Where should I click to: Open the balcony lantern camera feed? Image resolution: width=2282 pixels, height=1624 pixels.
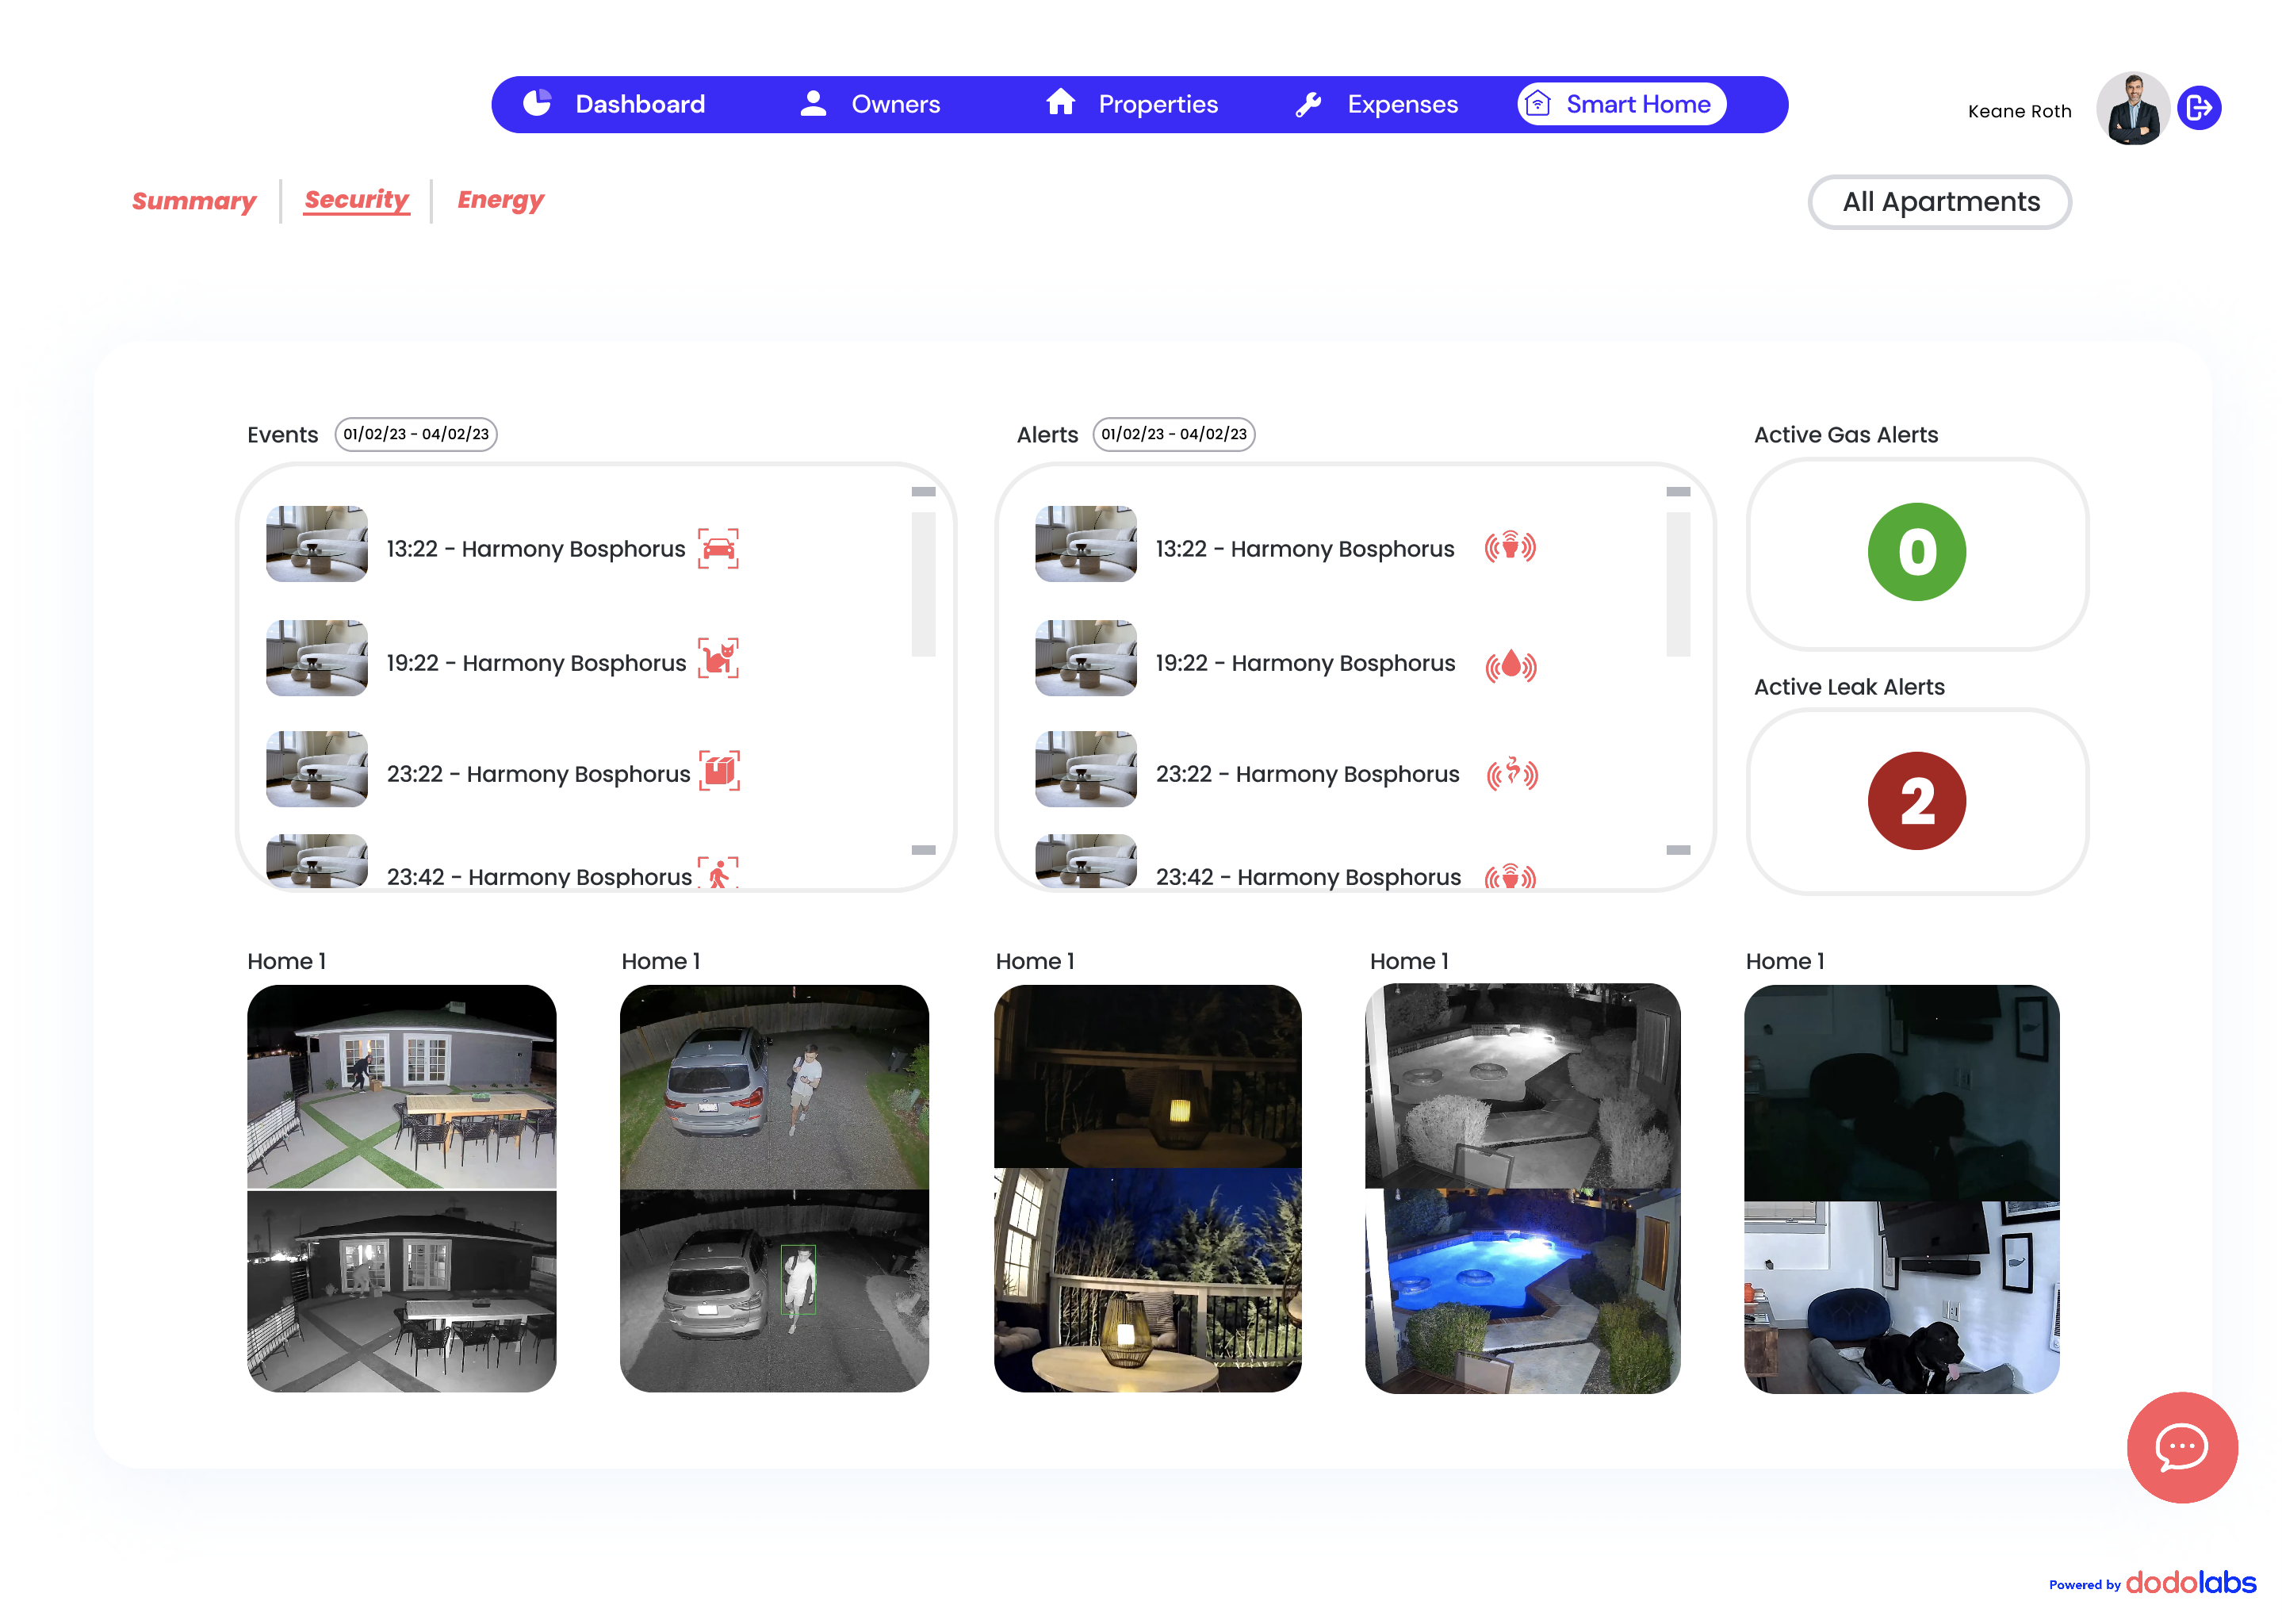pos(1147,1188)
